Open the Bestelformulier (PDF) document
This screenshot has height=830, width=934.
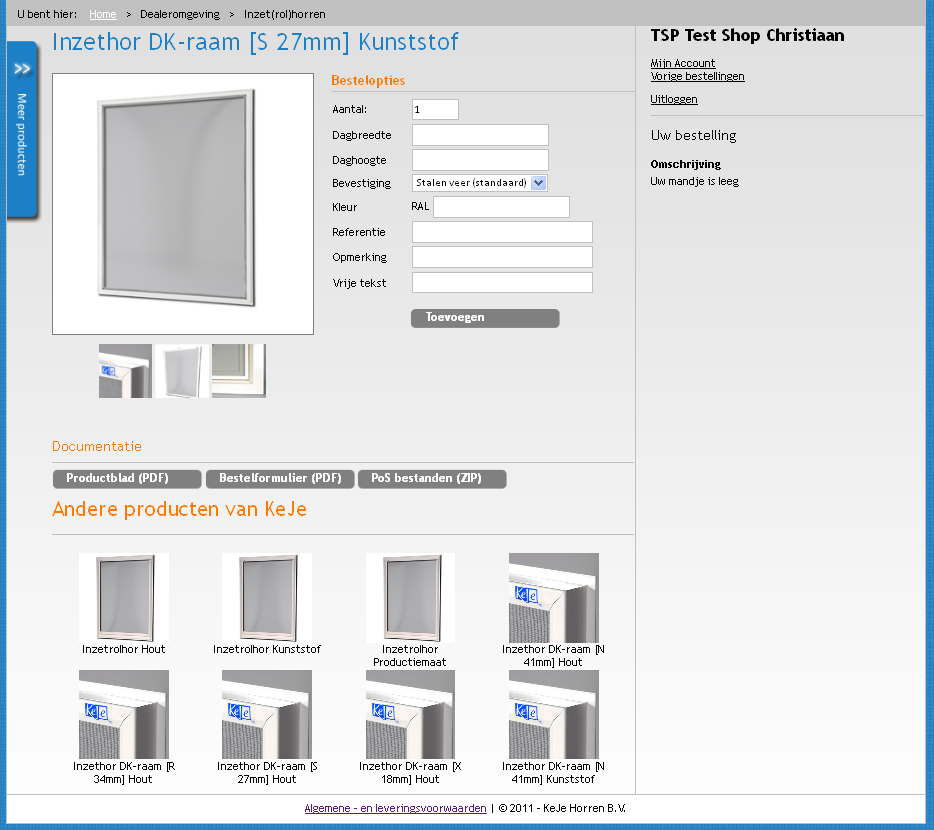click(280, 479)
